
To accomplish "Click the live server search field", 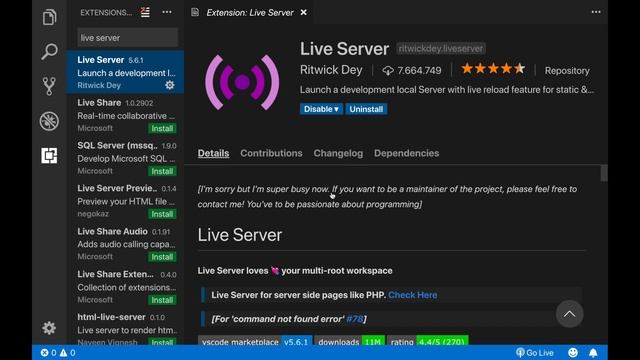I will pos(127,38).
